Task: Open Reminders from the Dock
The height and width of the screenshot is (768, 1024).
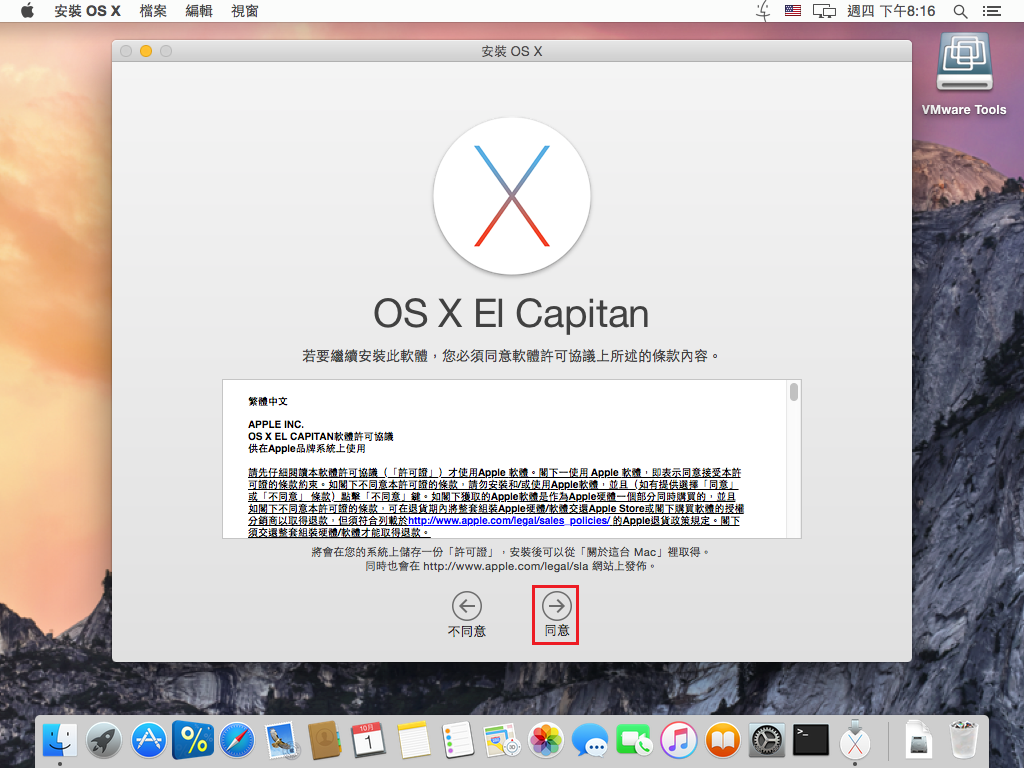Action: [457, 741]
